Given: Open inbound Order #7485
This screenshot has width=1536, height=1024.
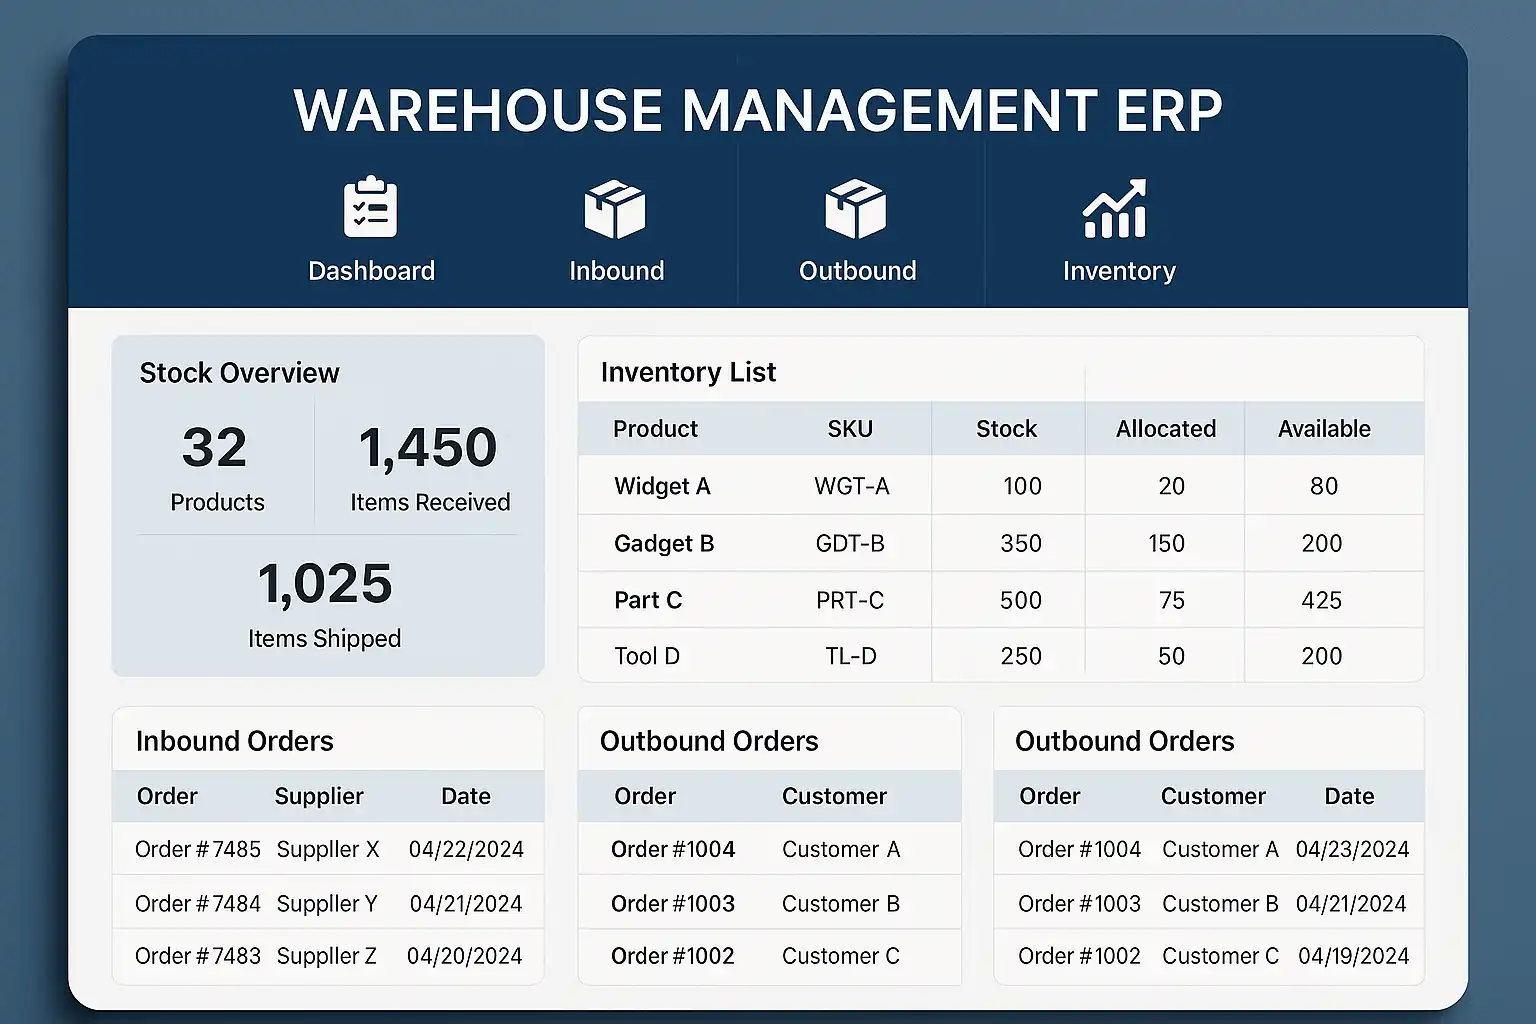Looking at the screenshot, I should click(x=198, y=849).
